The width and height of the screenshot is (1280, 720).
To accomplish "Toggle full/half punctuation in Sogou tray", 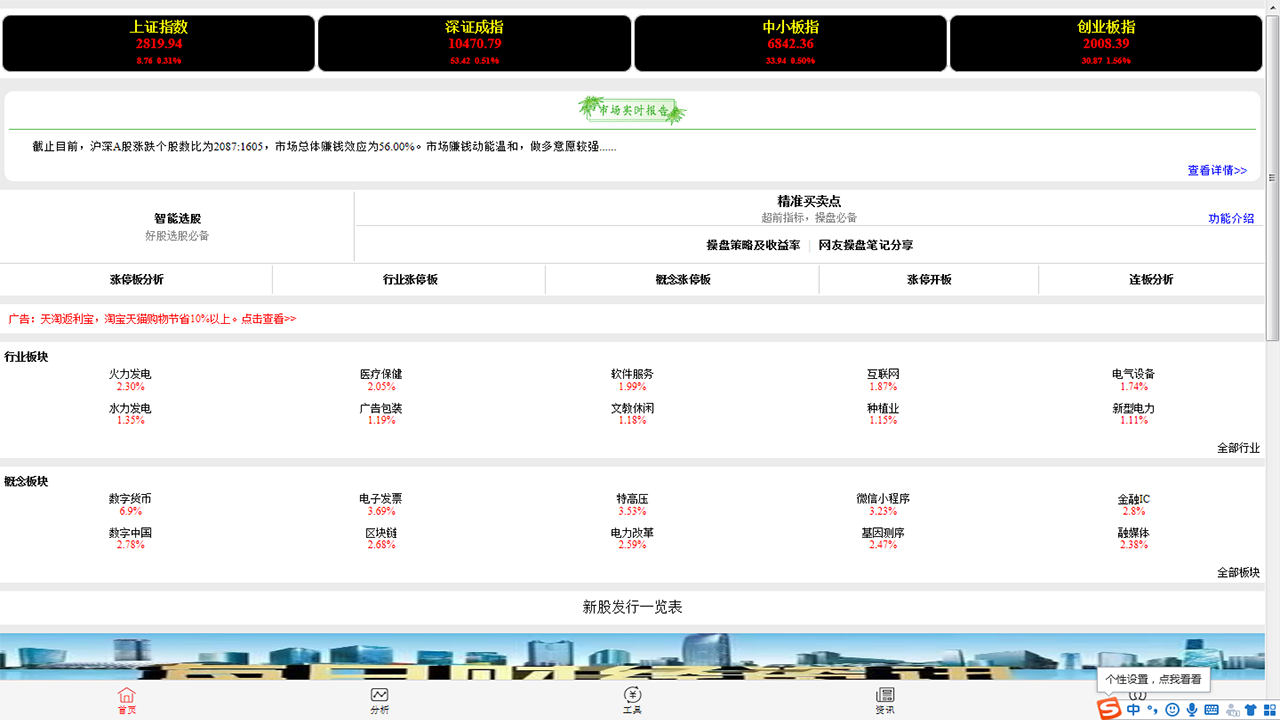I will (x=1152, y=709).
